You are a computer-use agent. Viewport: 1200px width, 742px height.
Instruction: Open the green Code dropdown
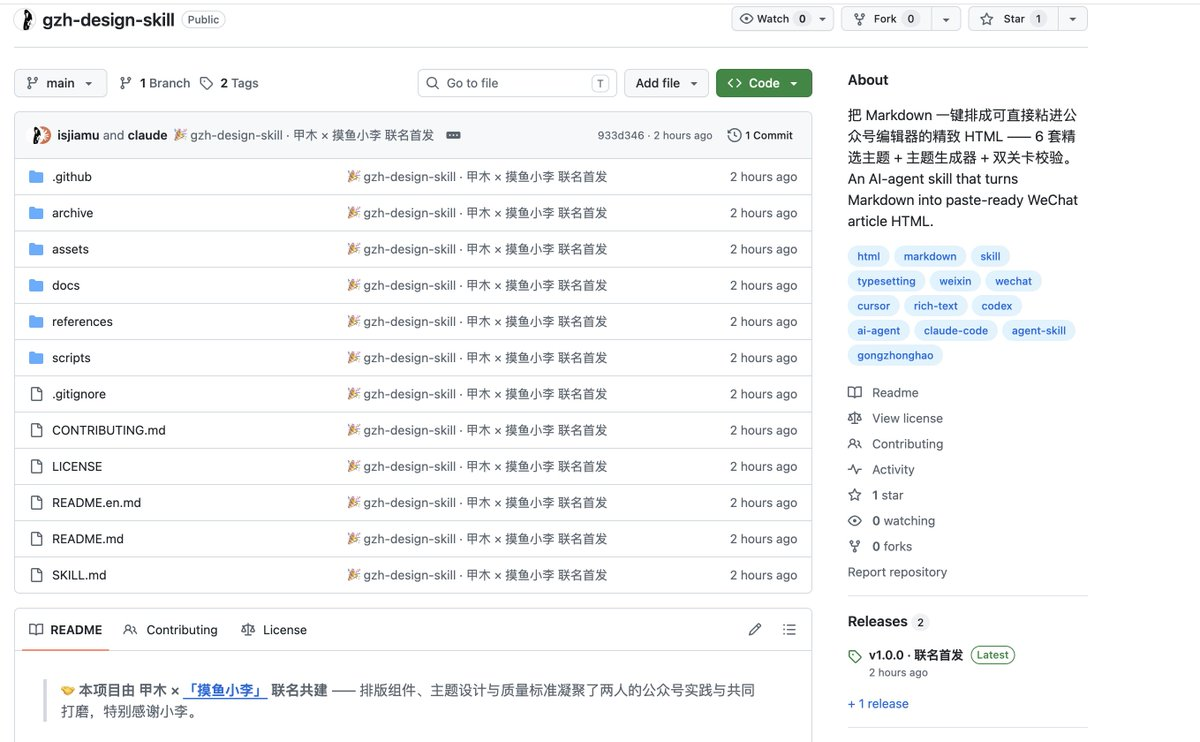point(764,83)
